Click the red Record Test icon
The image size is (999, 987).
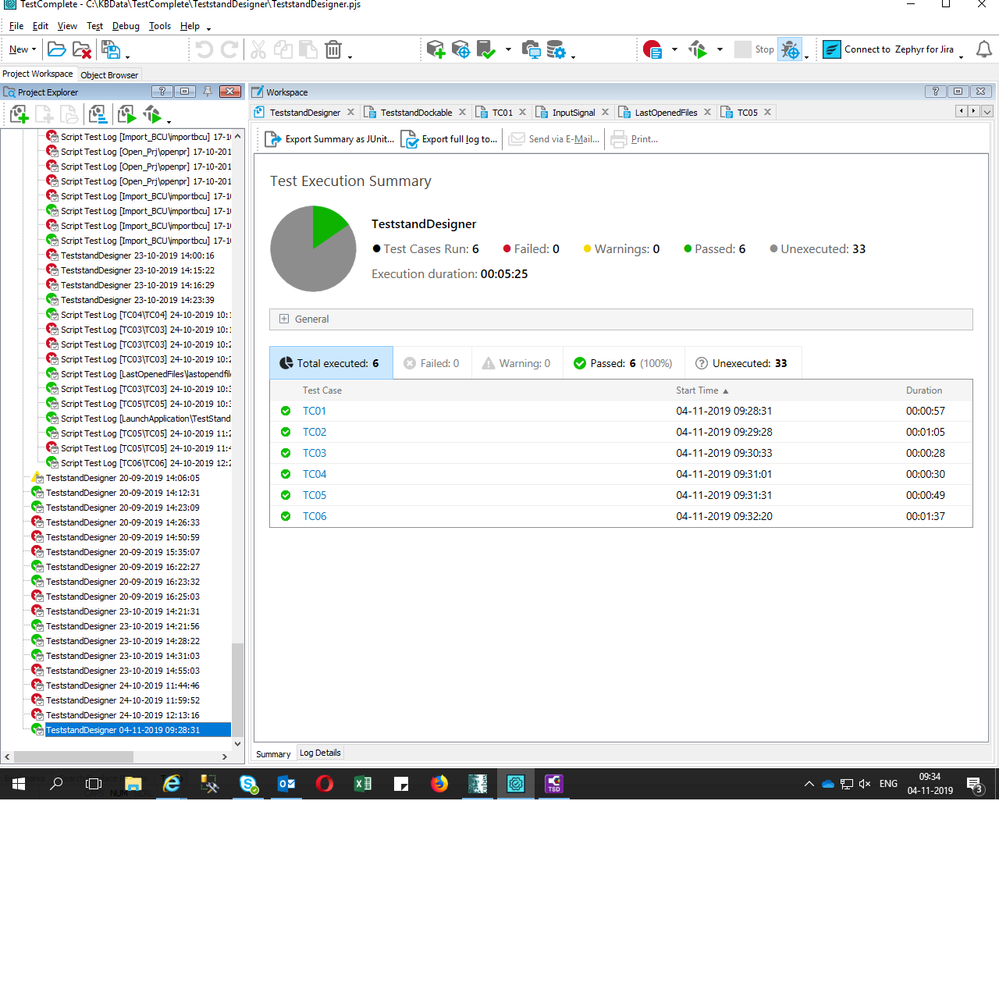point(652,49)
